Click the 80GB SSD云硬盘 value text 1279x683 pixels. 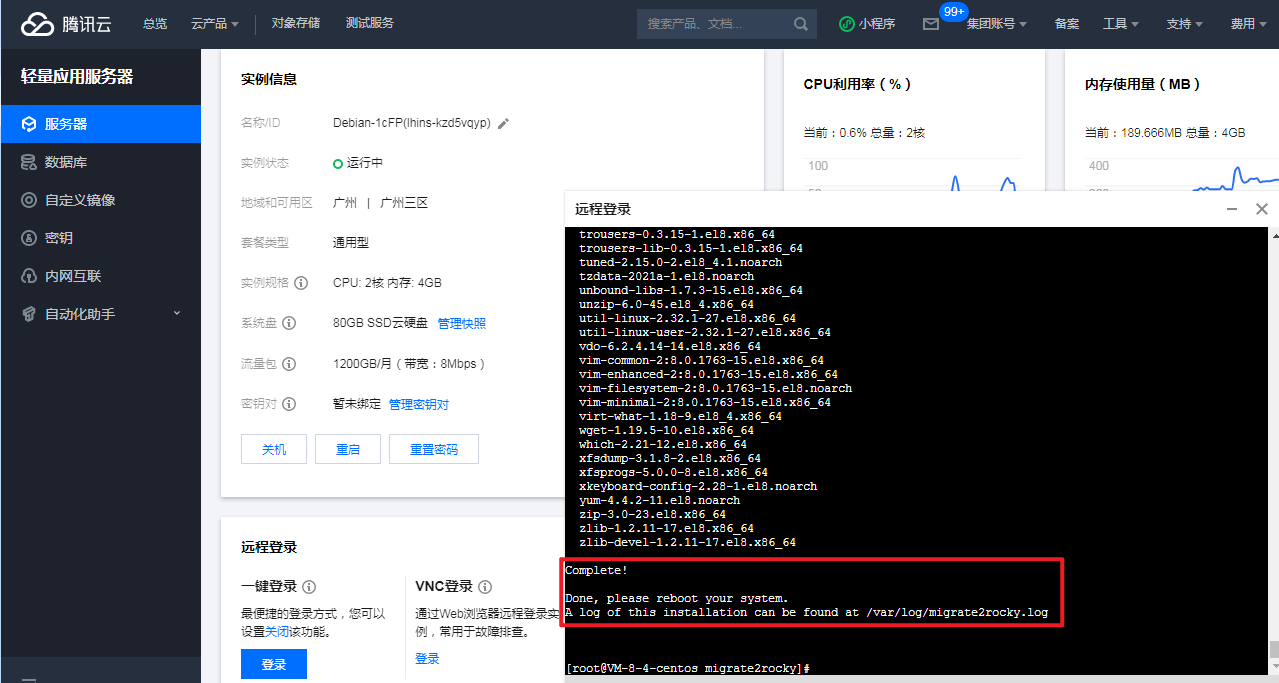tap(380, 323)
